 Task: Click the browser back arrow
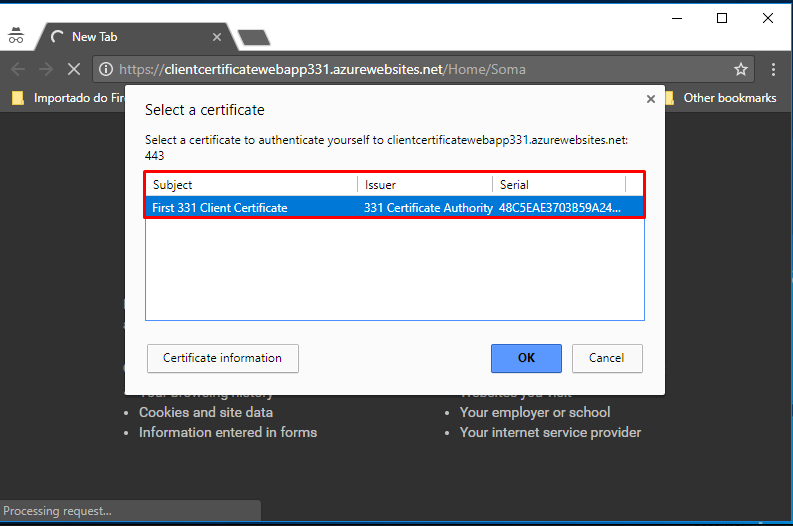tap(18, 69)
